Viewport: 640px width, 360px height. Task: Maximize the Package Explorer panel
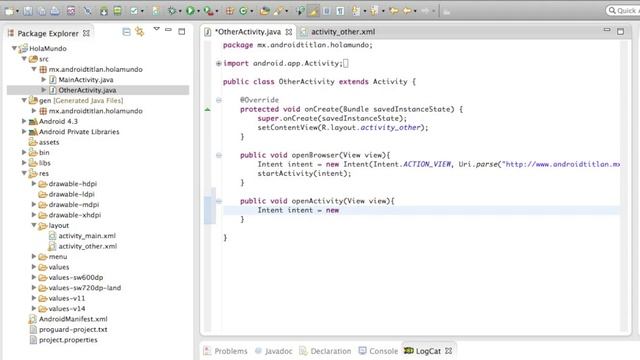tap(182, 31)
